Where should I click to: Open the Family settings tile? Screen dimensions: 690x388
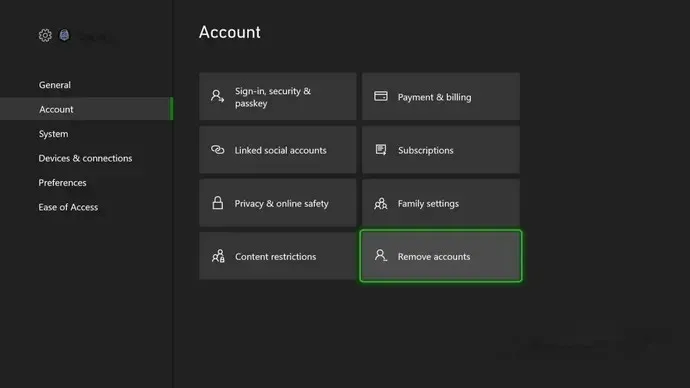point(440,203)
